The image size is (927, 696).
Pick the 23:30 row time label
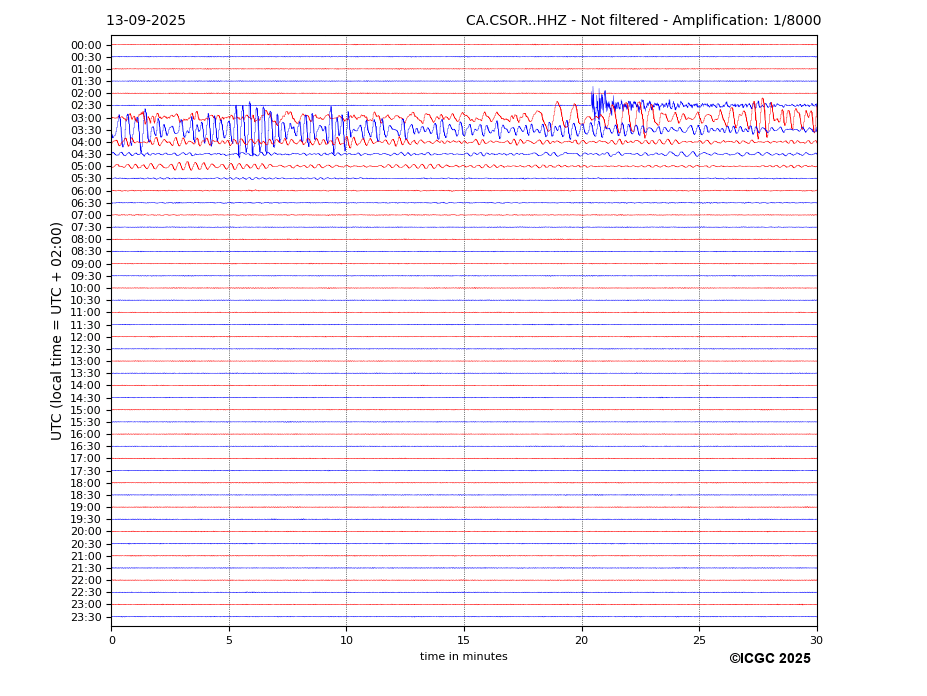(x=86, y=618)
